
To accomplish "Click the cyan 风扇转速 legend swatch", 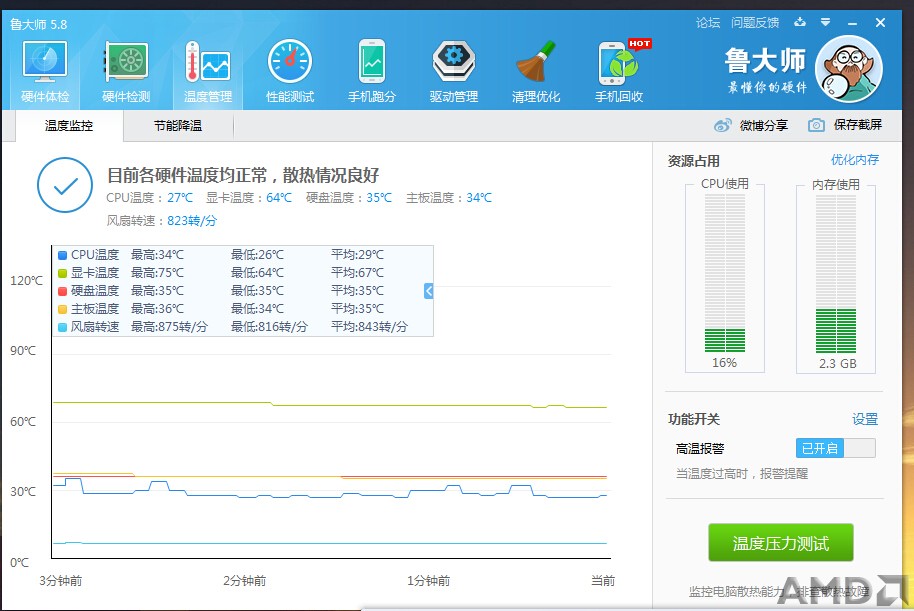I will [62, 327].
